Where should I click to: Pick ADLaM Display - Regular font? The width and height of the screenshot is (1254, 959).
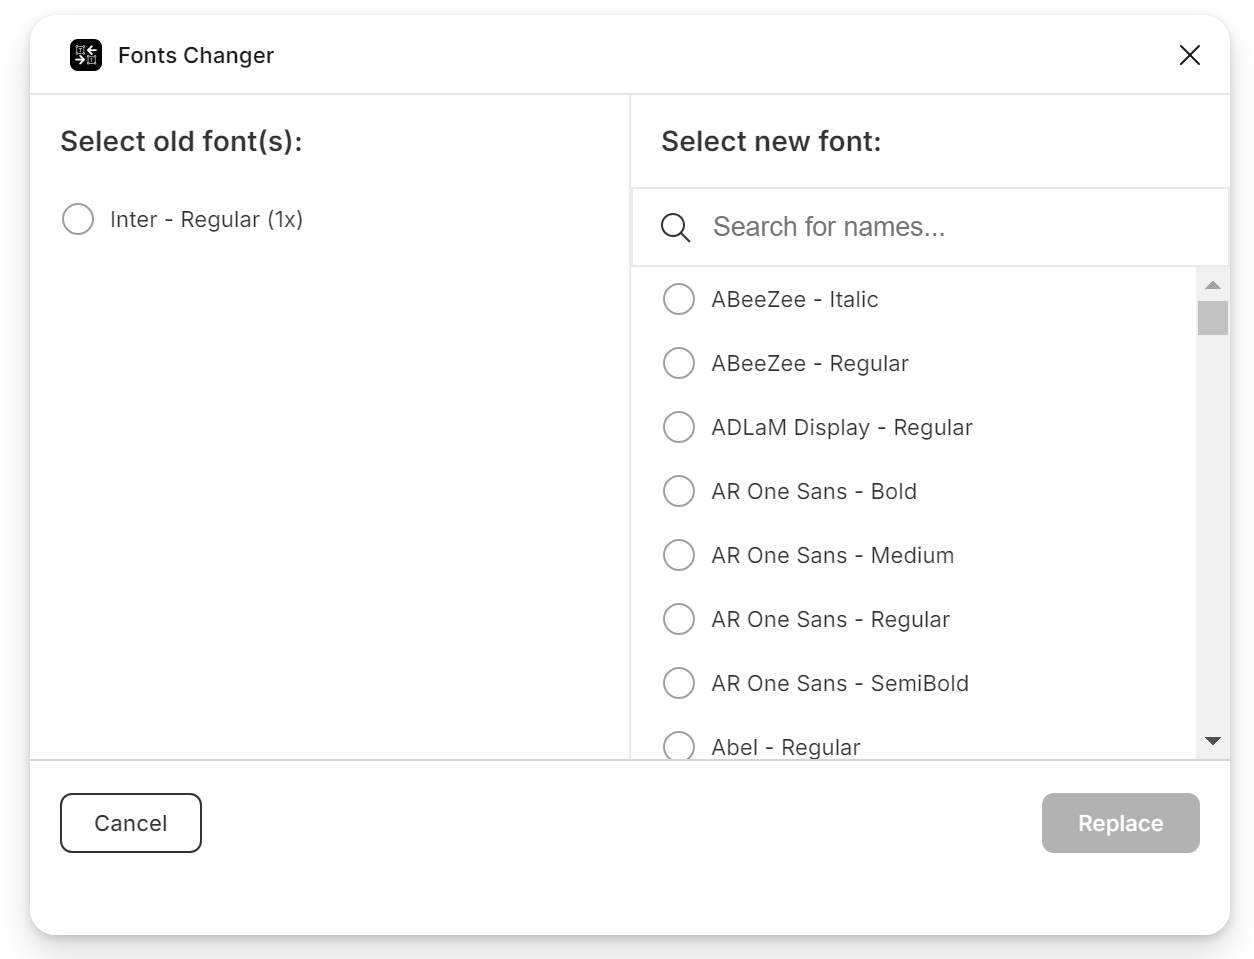679,427
